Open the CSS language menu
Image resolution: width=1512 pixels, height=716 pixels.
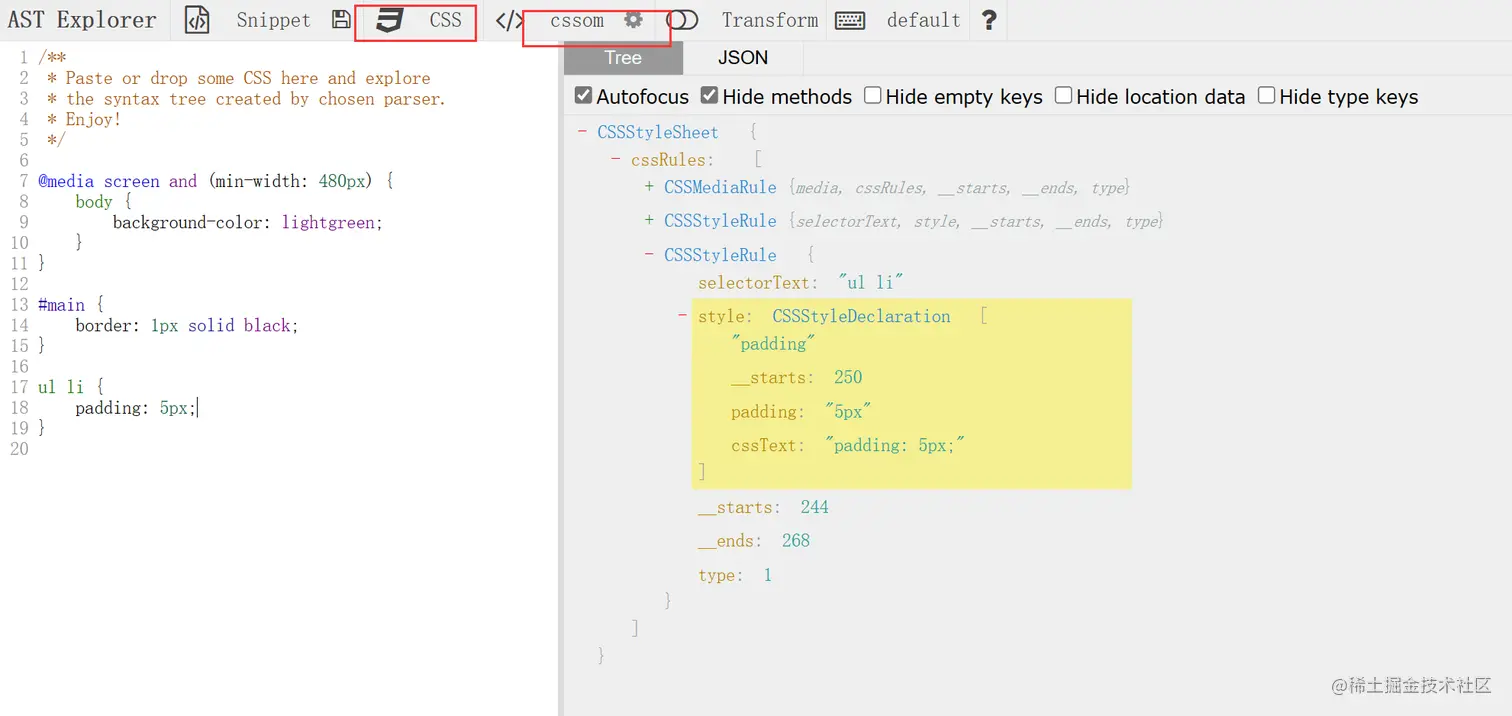(x=446, y=20)
